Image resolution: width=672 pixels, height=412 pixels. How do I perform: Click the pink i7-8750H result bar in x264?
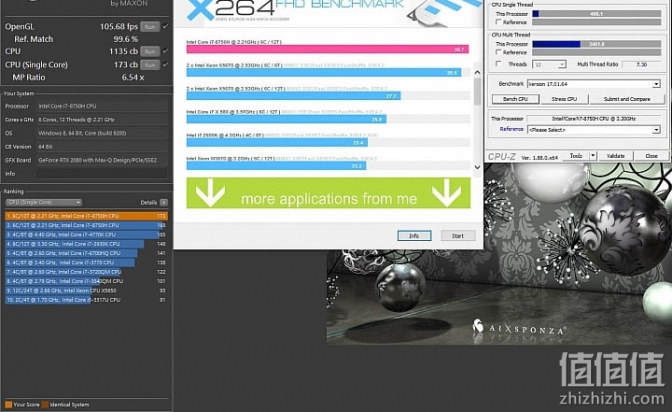tap(327, 49)
